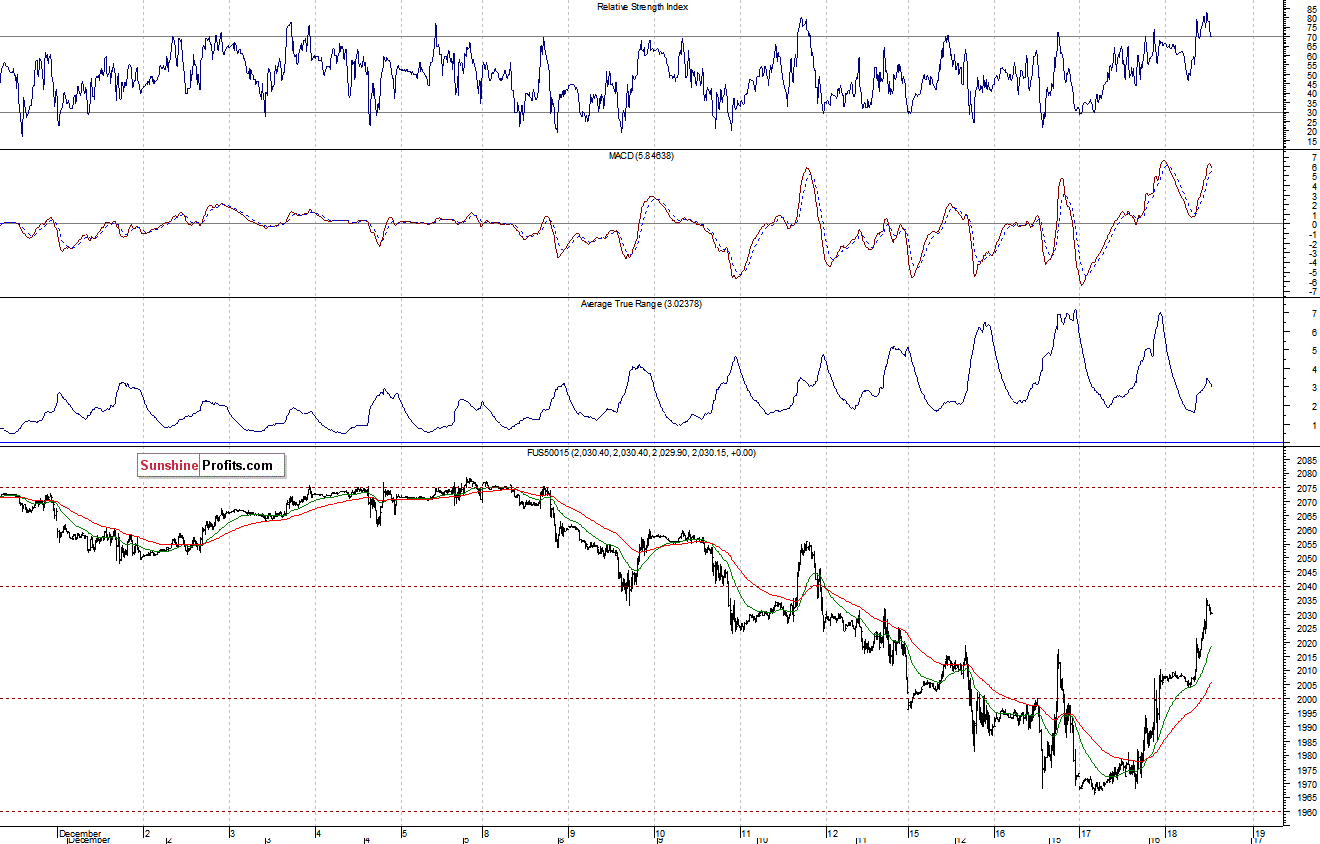This screenshot has width=1320, height=844.
Task: Click the December label on date axis
Action: pos(81,833)
